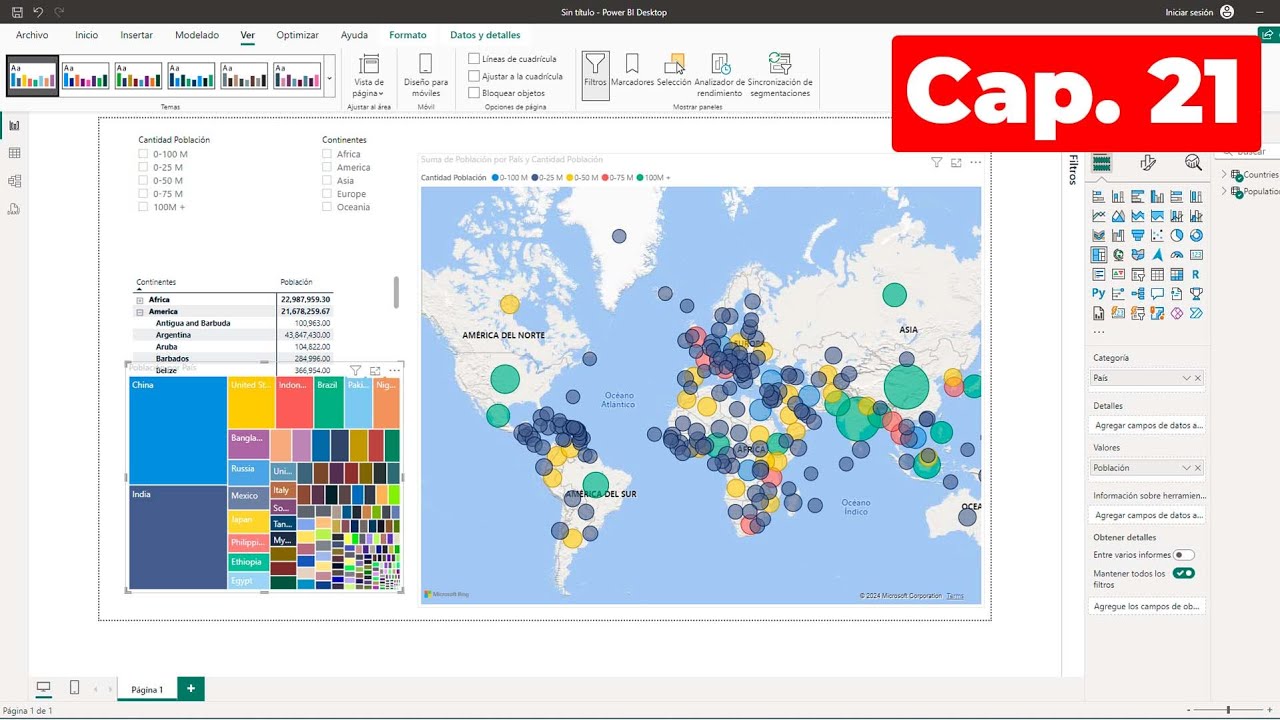
Task: Tick the Africa continent checkbox
Action: coord(327,154)
